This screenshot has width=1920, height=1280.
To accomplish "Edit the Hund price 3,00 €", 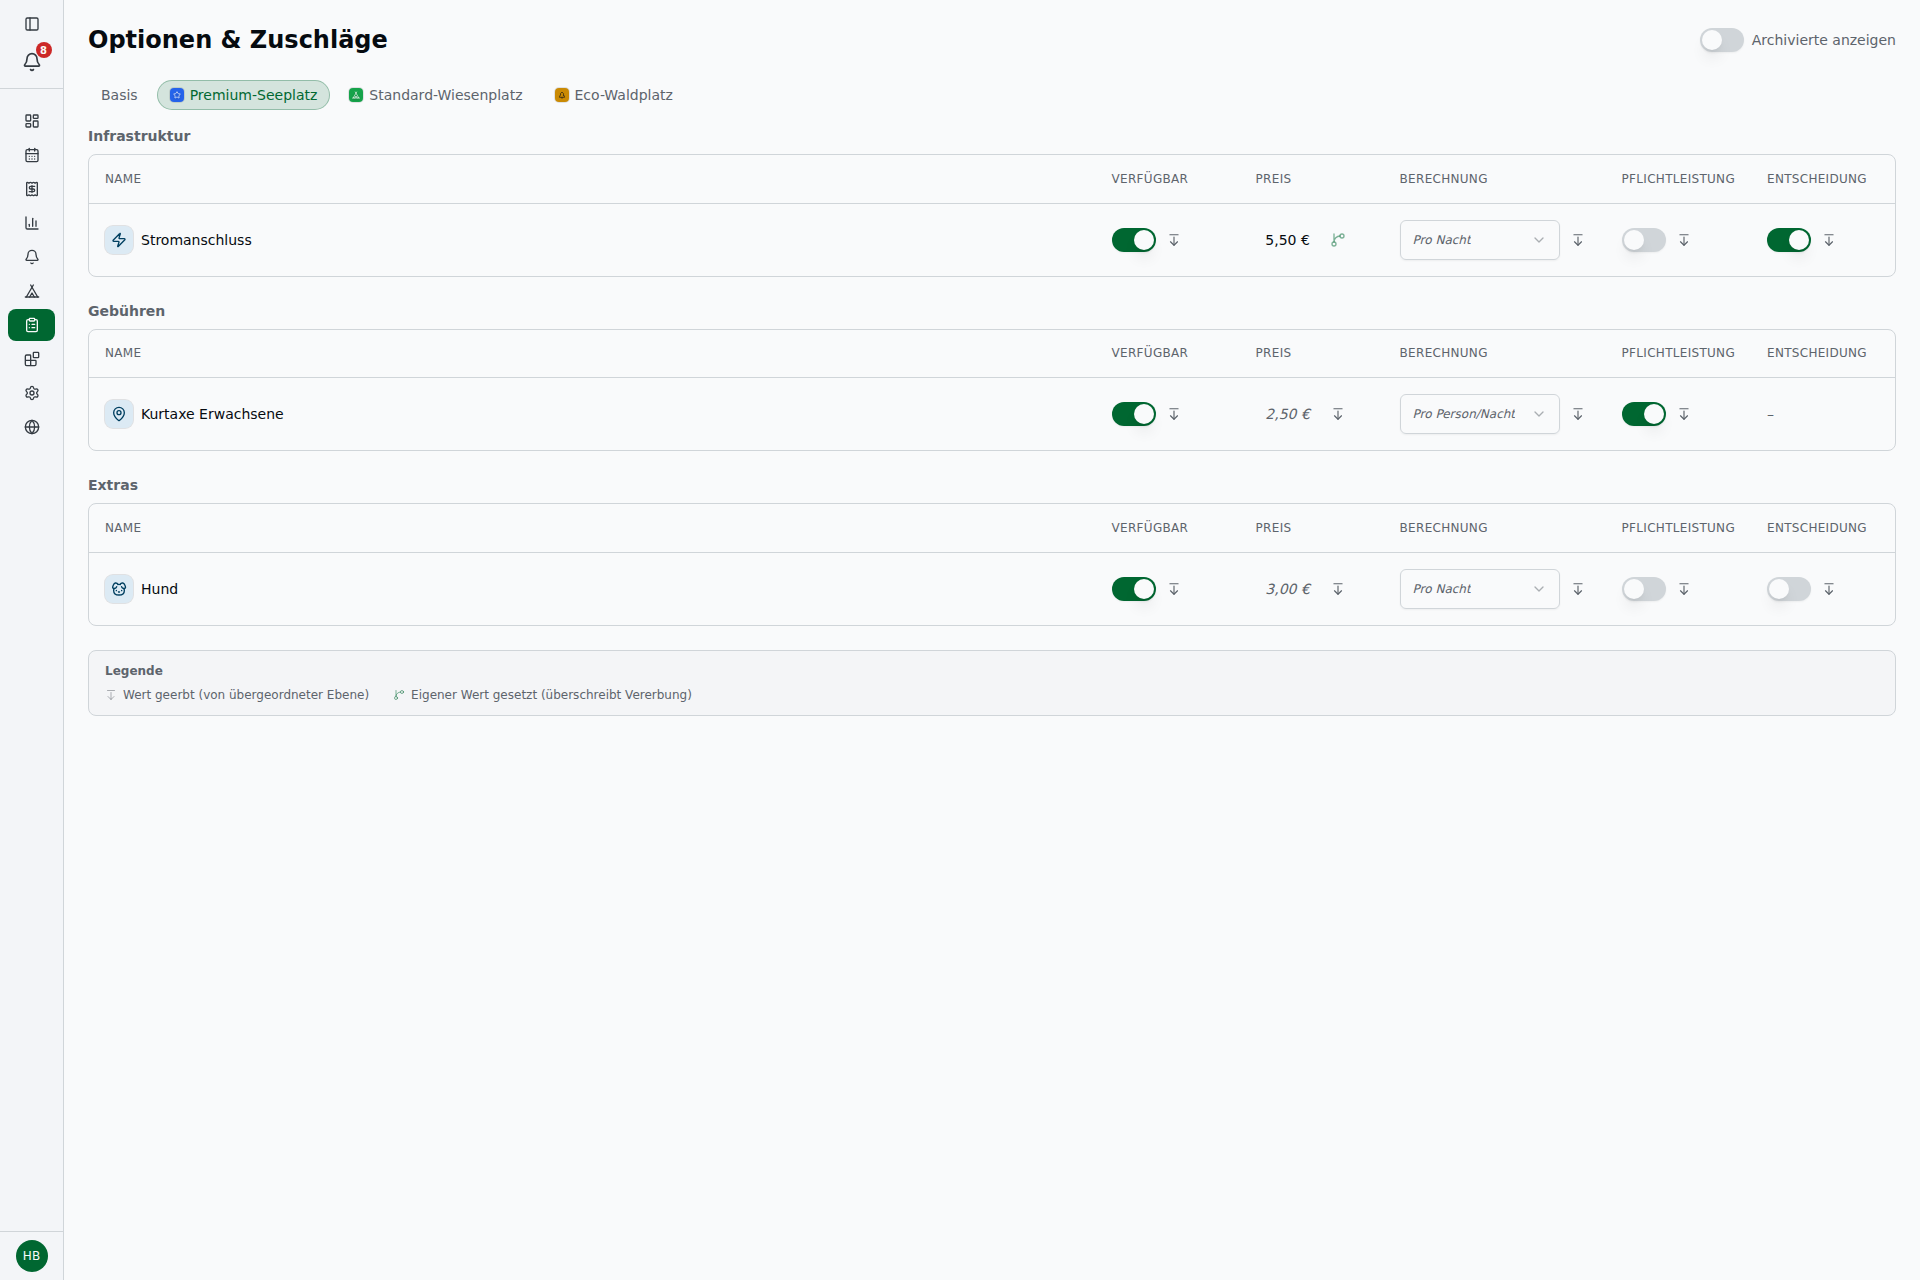I will click(1288, 589).
